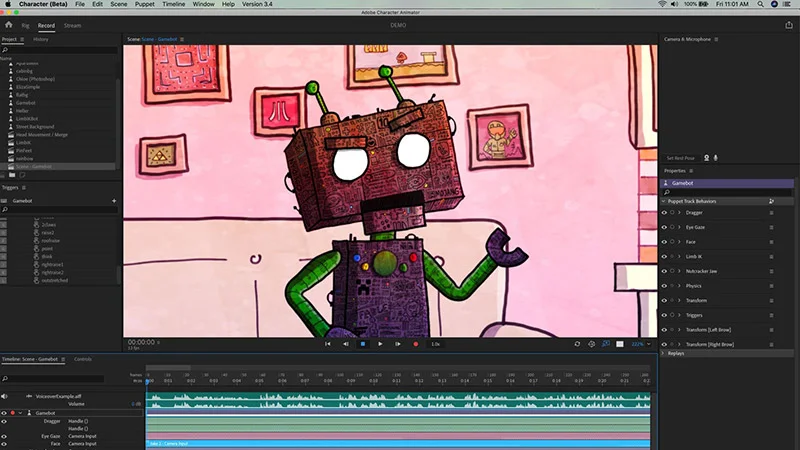This screenshot has width=800, height=450.
Task: Expand the Dragger behavior properties
Action: click(679, 213)
